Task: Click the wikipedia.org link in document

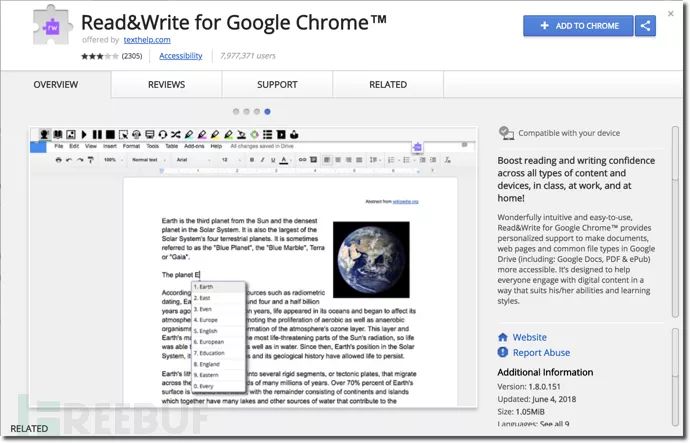Action: pyautogui.click(x=405, y=201)
